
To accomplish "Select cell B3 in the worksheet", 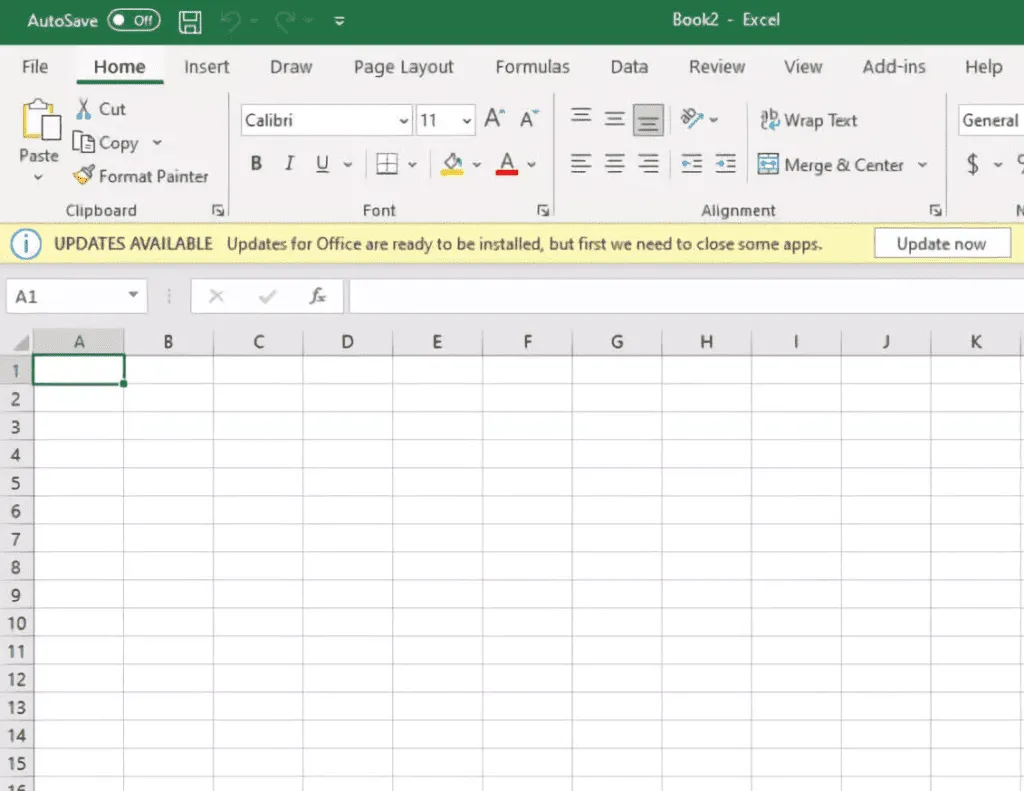I will [168, 427].
